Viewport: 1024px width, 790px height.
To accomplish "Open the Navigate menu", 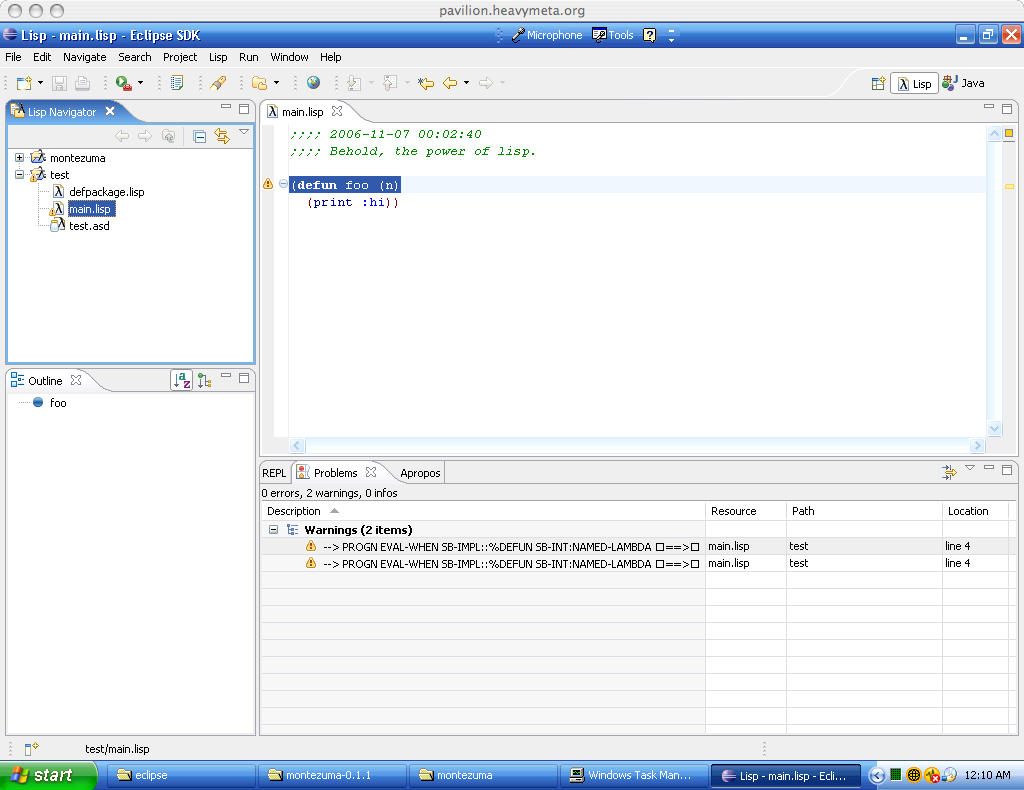I will (84, 57).
